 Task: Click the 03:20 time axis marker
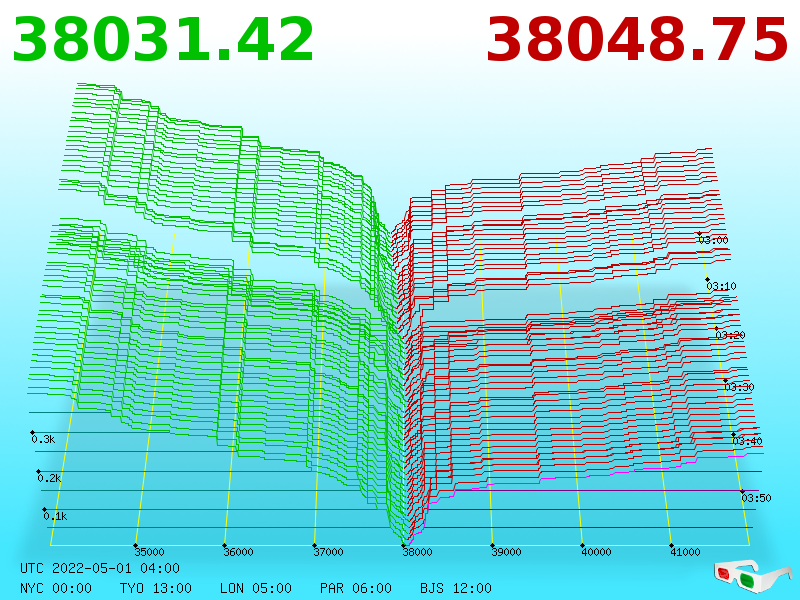[731, 335]
